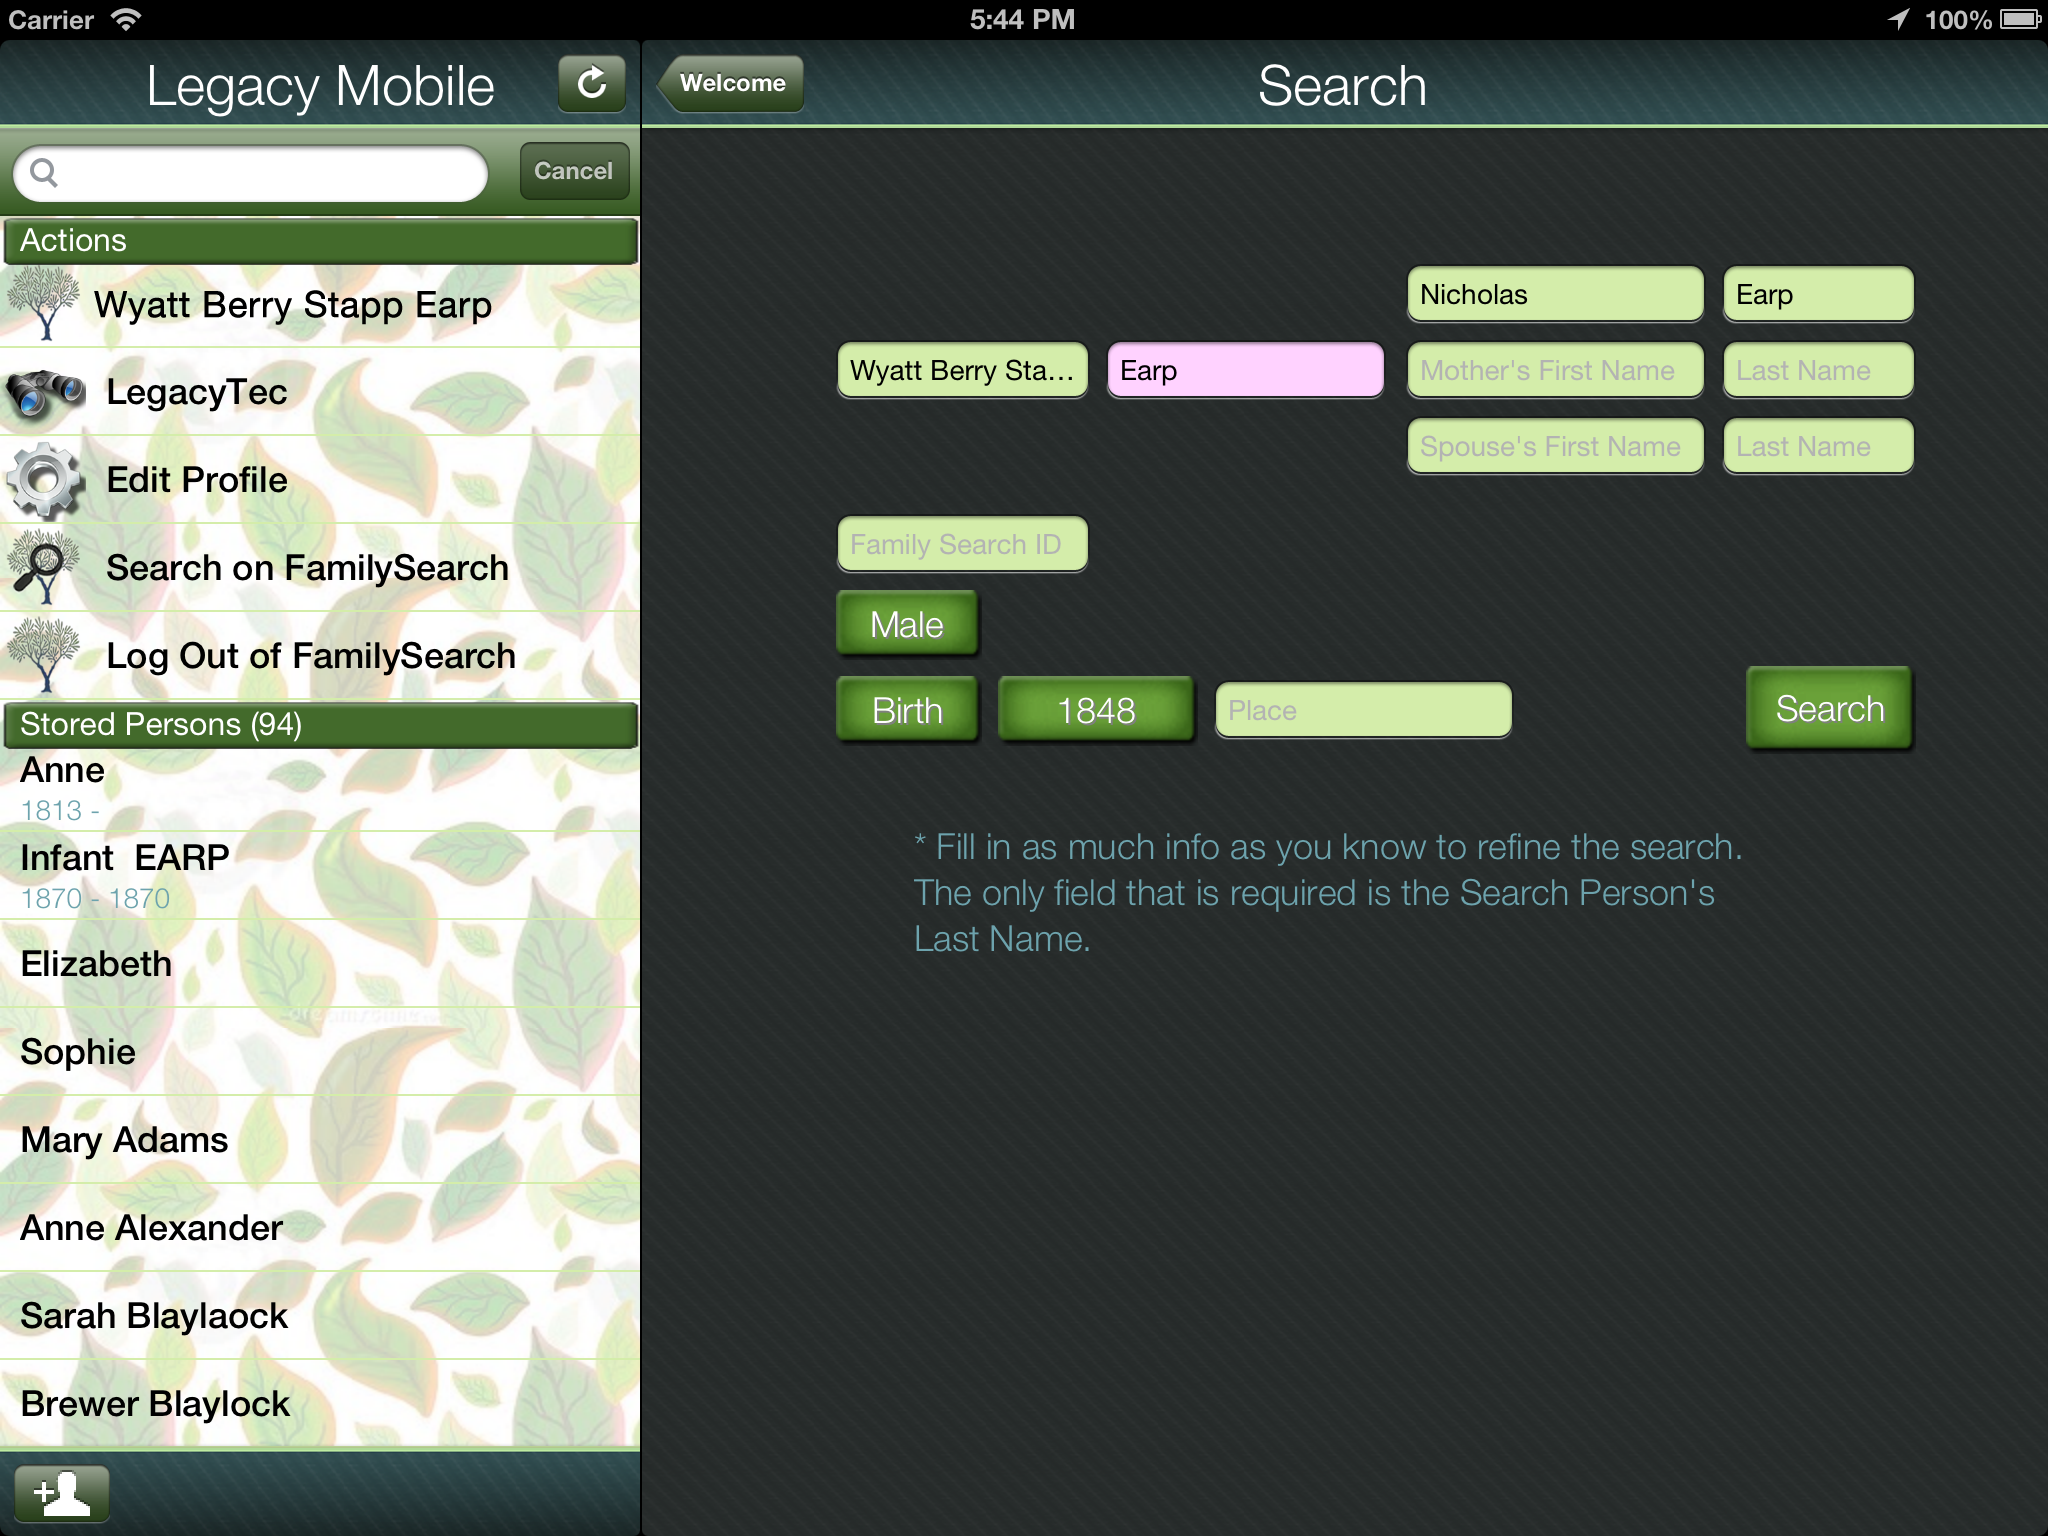Cancel the sidebar search
The width and height of the screenshot is (2048, 1536).
(x=573, y=171)
